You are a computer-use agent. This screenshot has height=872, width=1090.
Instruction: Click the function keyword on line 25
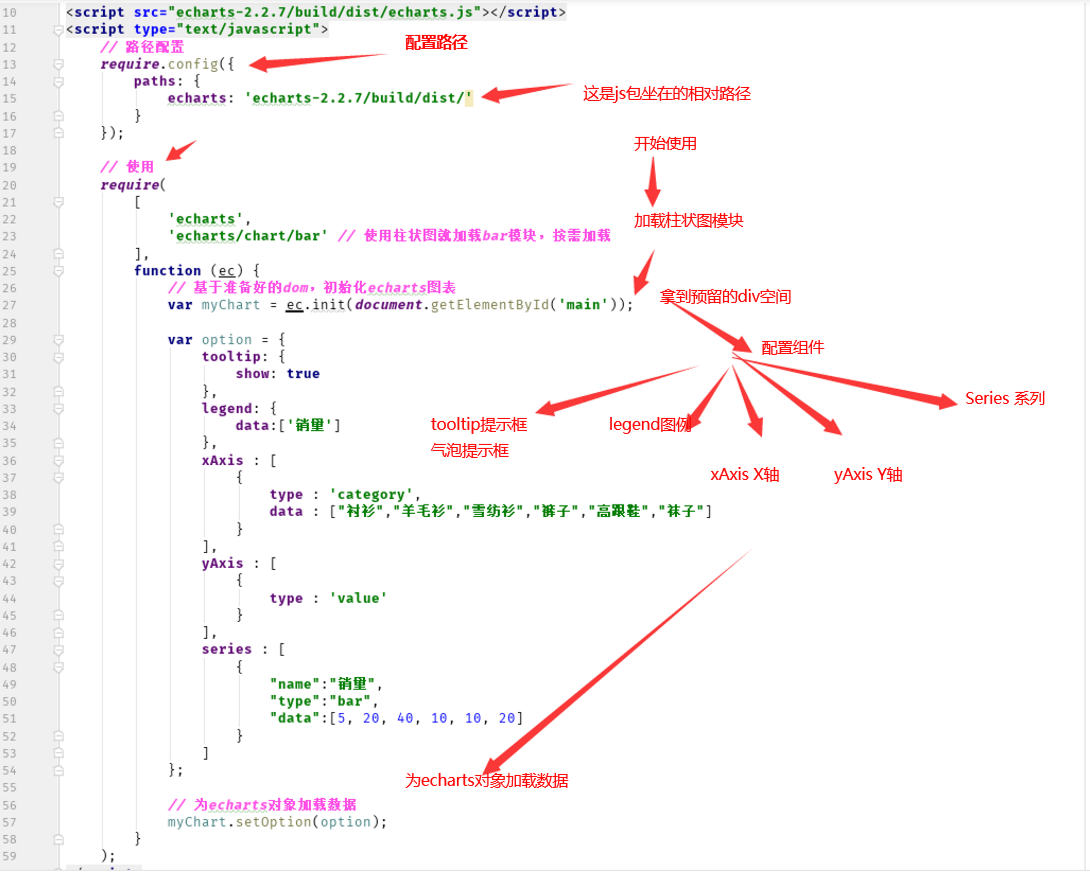point(167,271)
